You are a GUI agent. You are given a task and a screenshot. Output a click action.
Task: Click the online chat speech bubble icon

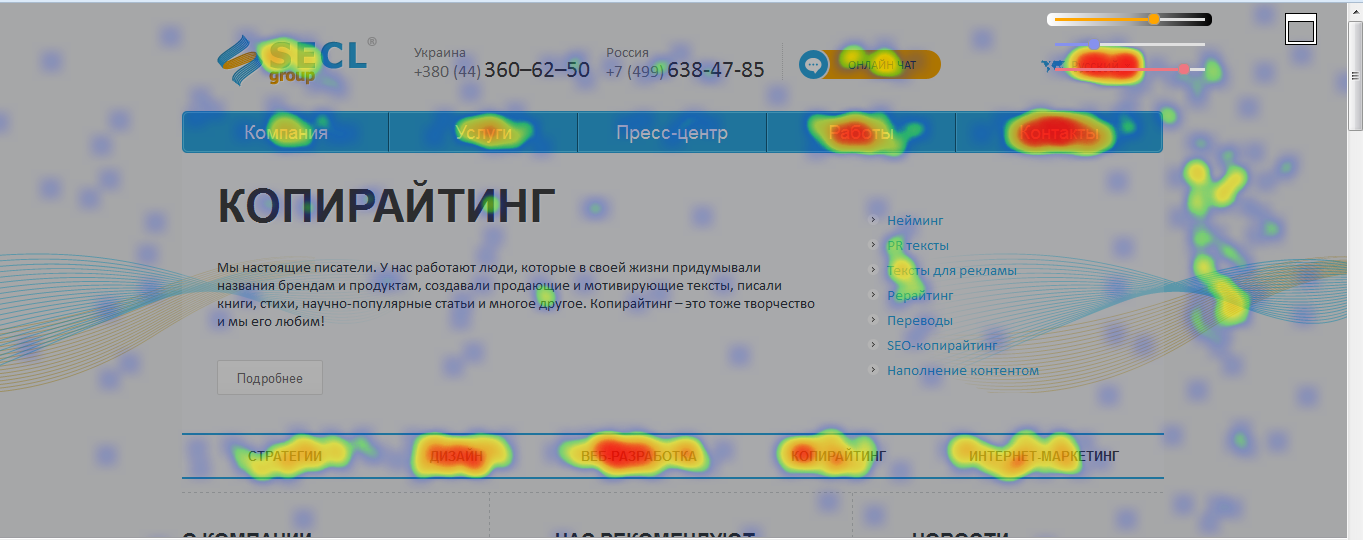[813, 65]
